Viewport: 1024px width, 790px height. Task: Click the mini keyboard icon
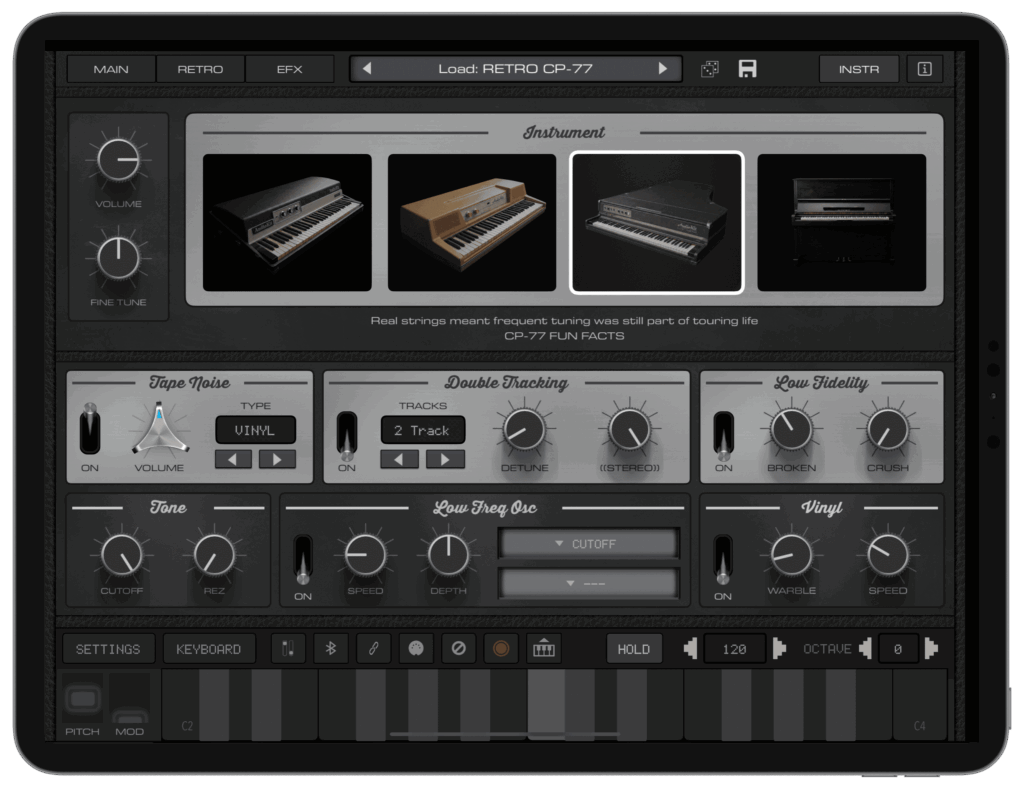[x=544, y=649]
